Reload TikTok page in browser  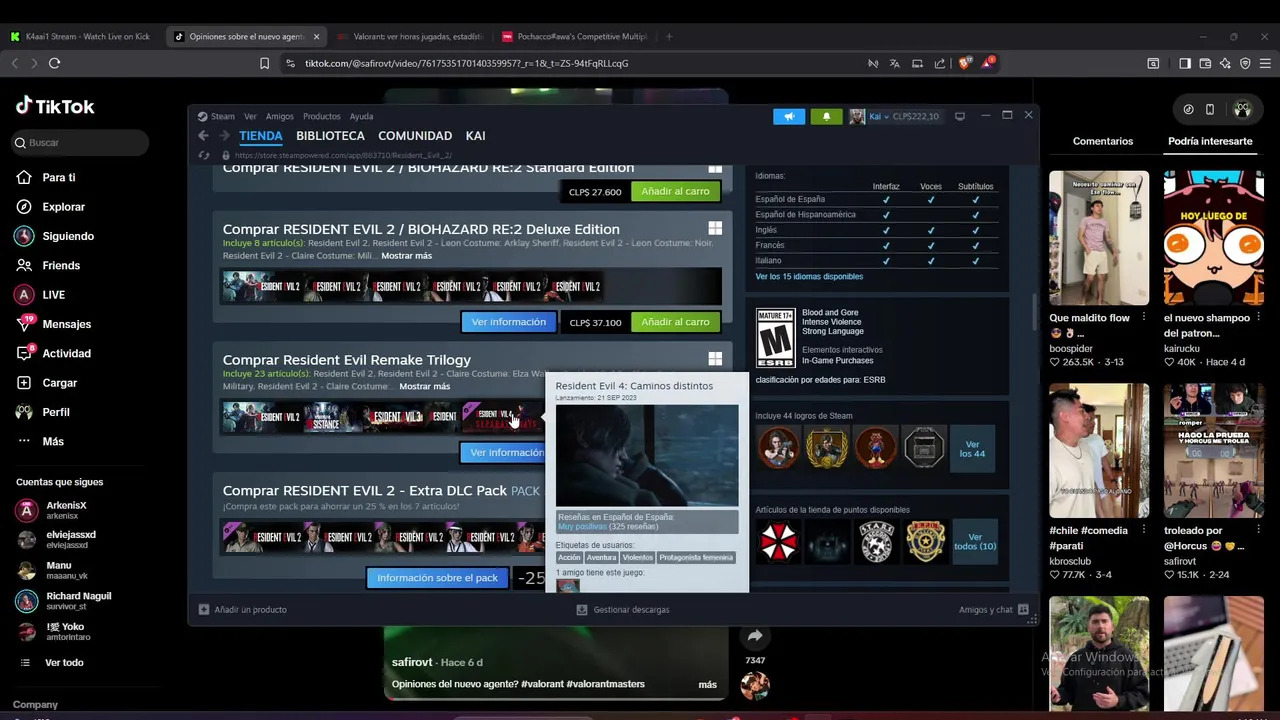click(54, 63)
